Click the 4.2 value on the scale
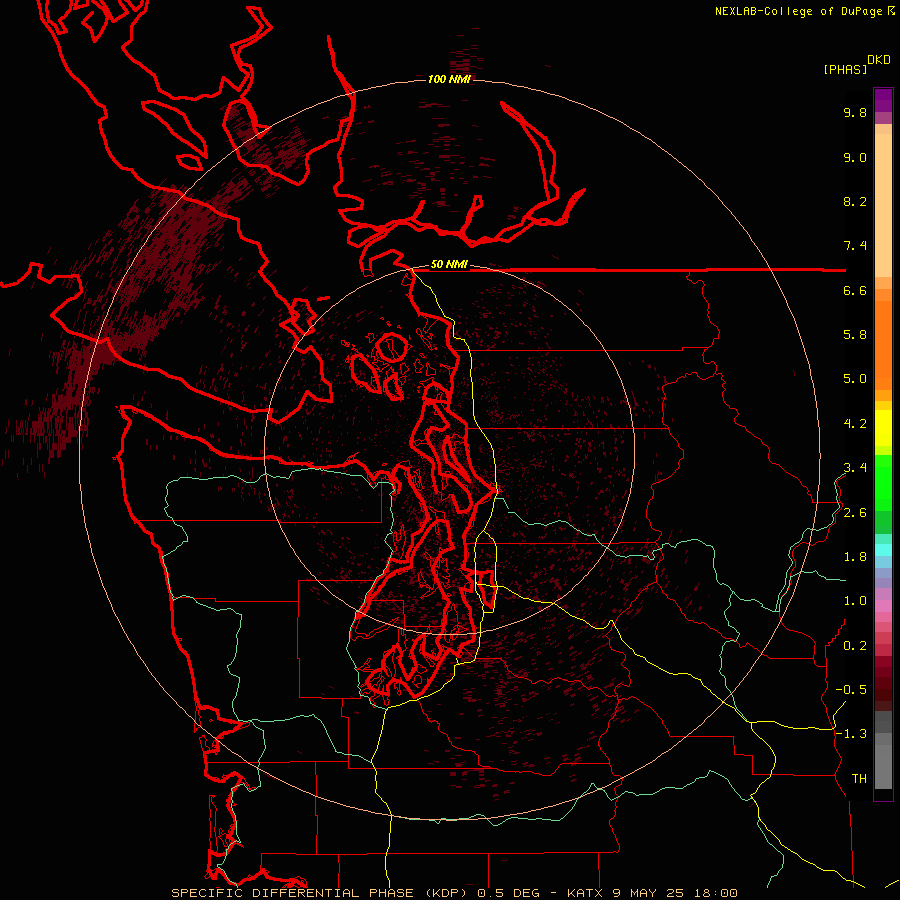 click(x=855, y=424)
